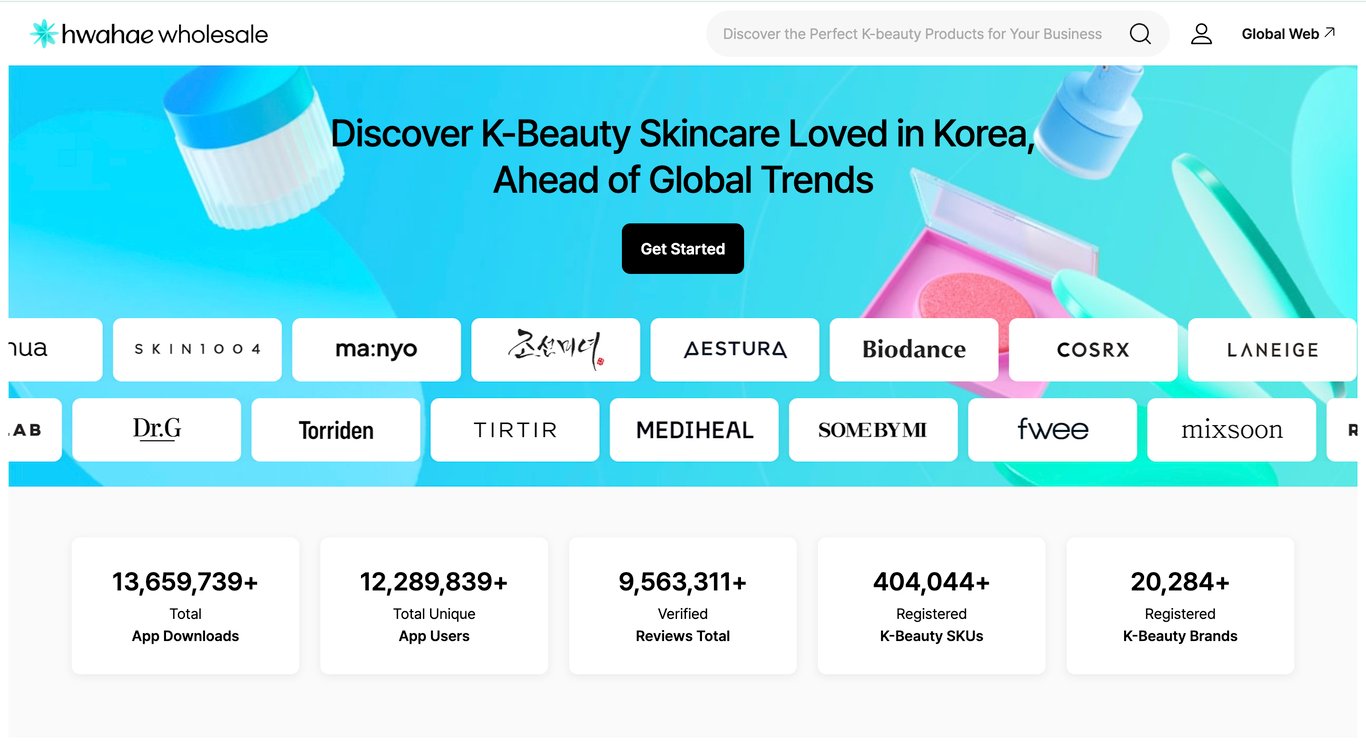The height and width of the screenshot is (748, 1366).
Task: Click the 9,563,311+ Verified Reviews Total stat
Action: (683, 606)
